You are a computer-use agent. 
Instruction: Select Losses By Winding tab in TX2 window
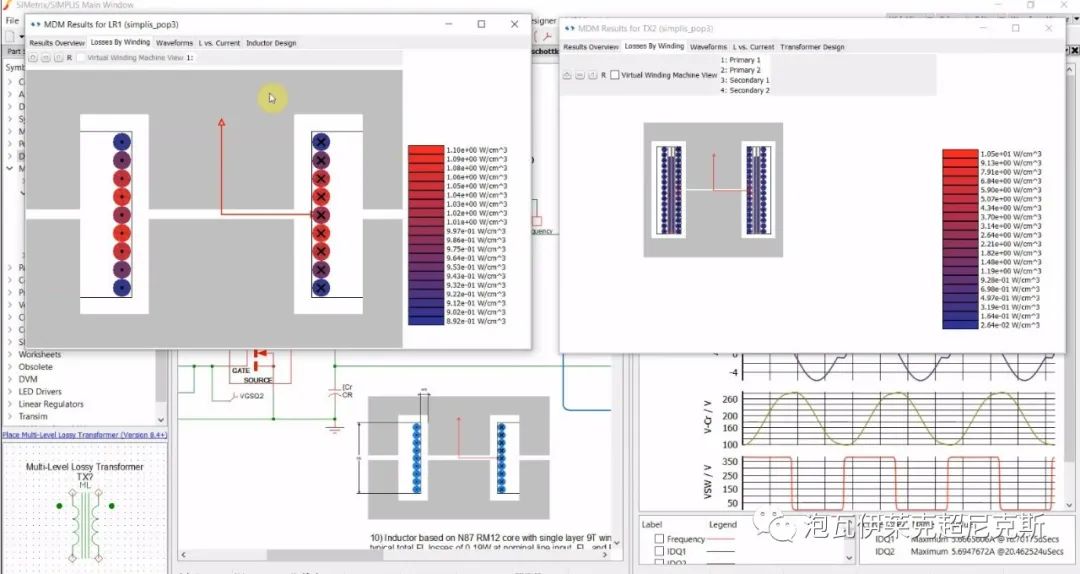tap(654, 46)
